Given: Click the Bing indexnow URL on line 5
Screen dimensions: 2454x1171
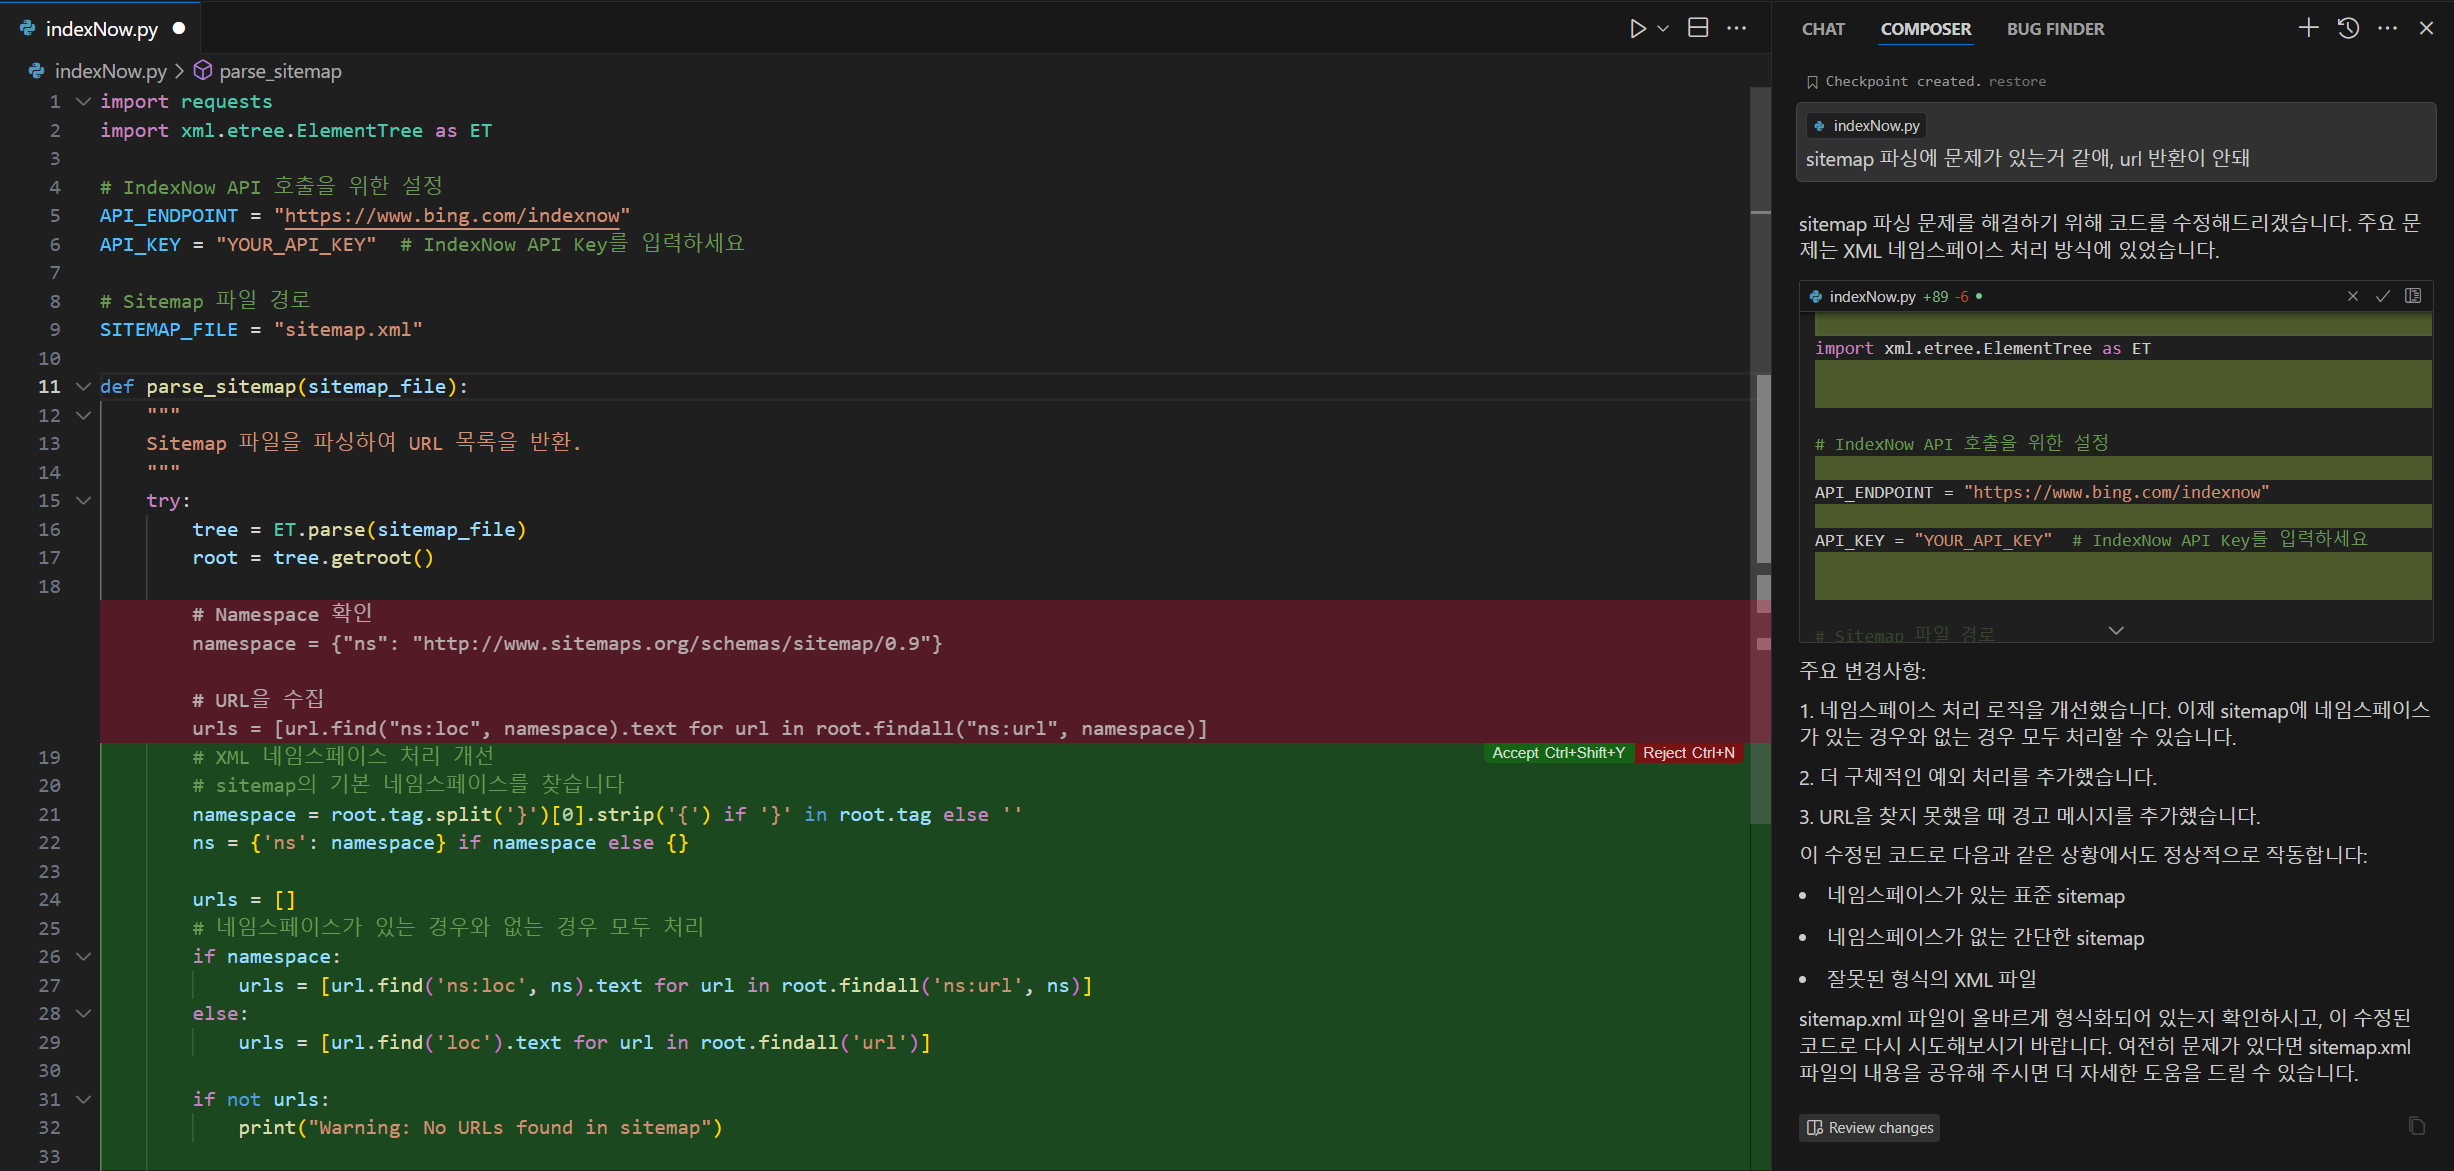Looking at the screenshot, I should [x=452, y=216].
